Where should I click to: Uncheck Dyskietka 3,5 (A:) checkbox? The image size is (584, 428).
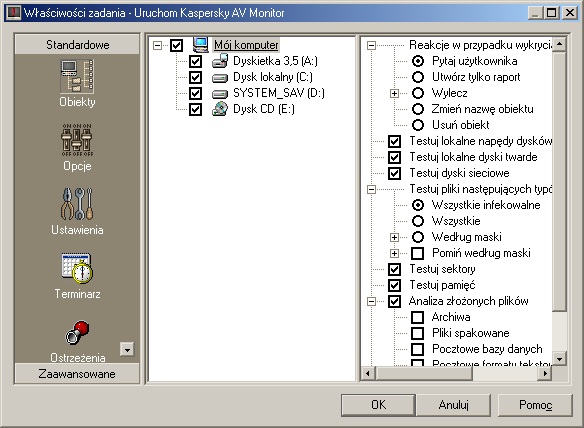195,61
